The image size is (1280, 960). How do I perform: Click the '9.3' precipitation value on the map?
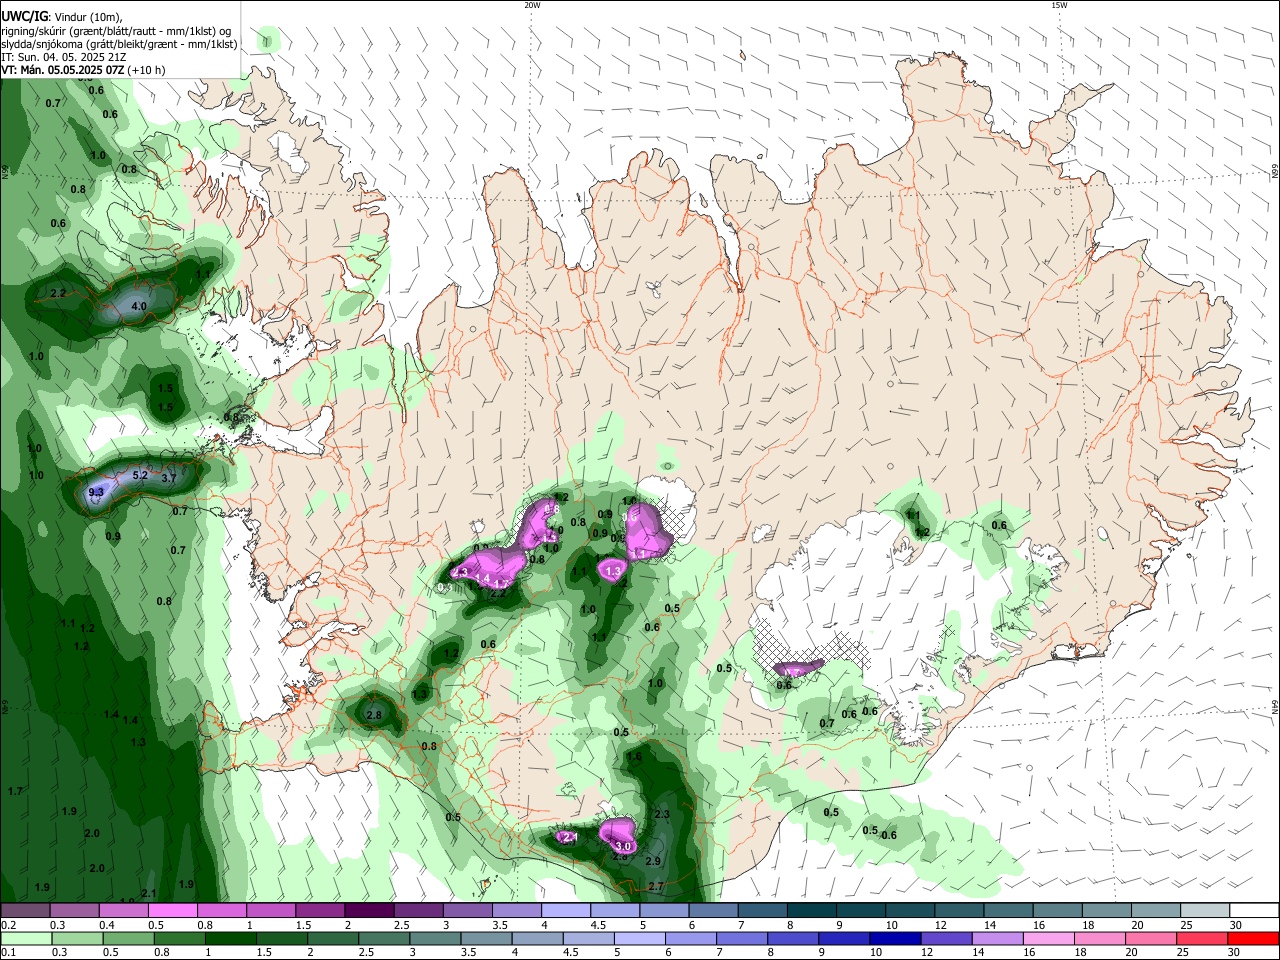point(97,492)
